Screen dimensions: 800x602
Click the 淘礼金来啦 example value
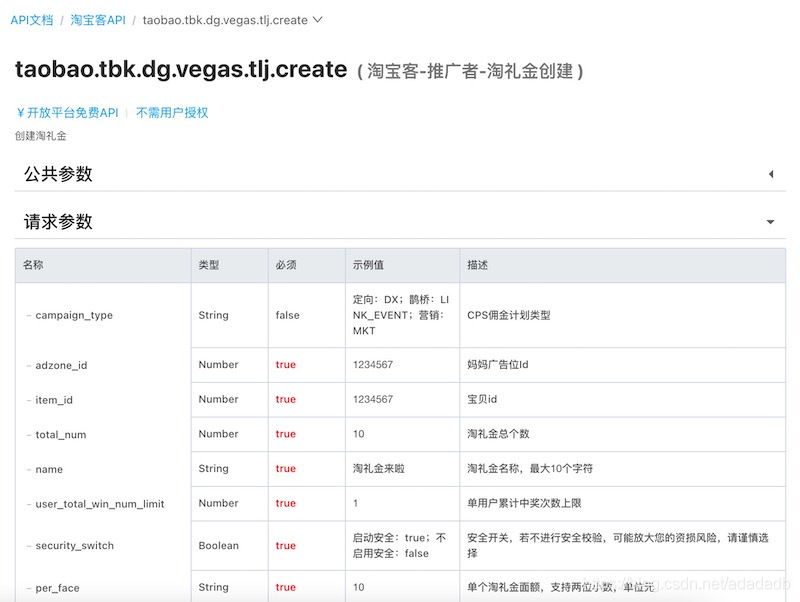[x=379, y=468]
